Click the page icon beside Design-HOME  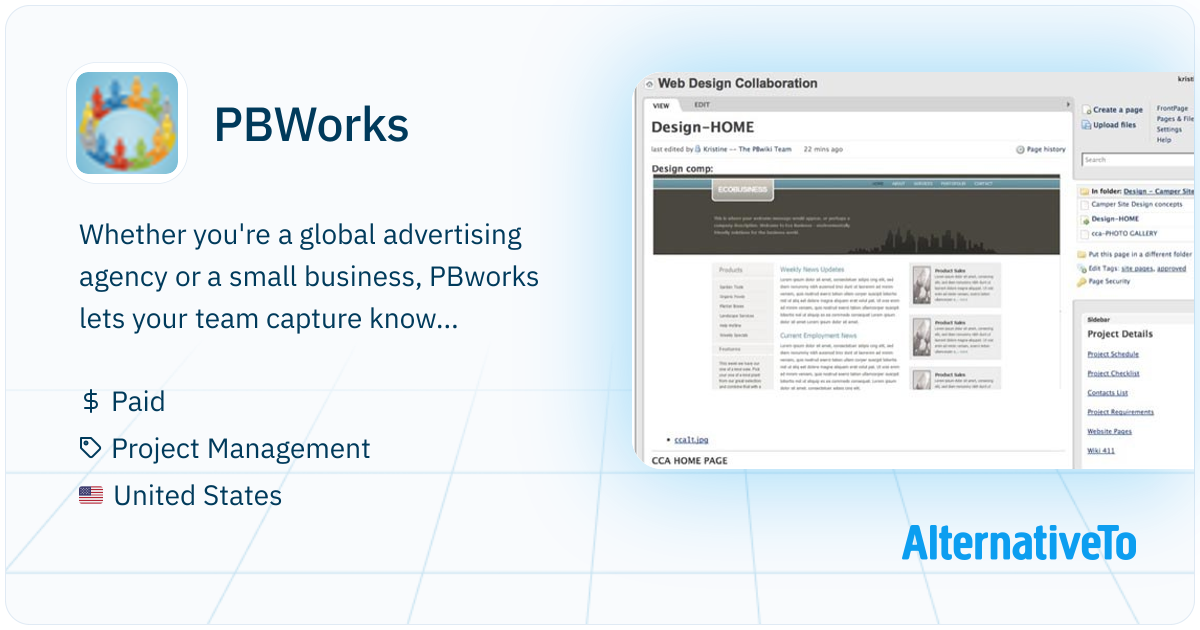(1084, 218)
